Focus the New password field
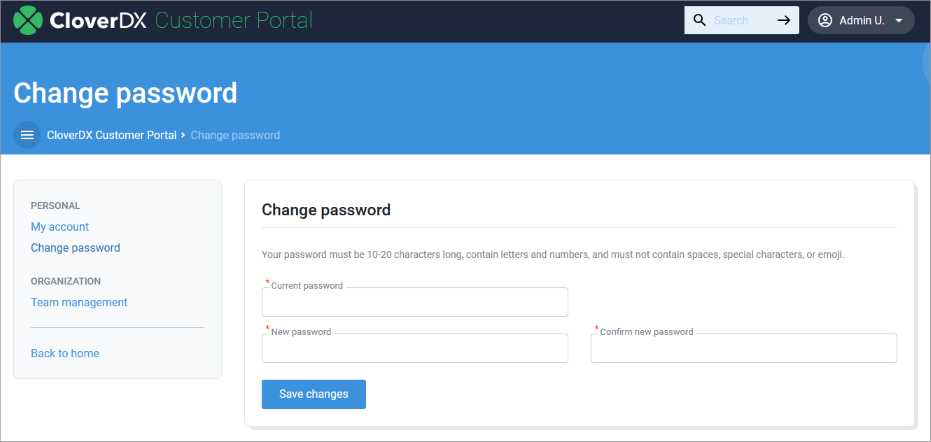The image size is (931, 442). click(x=414, y=348)
